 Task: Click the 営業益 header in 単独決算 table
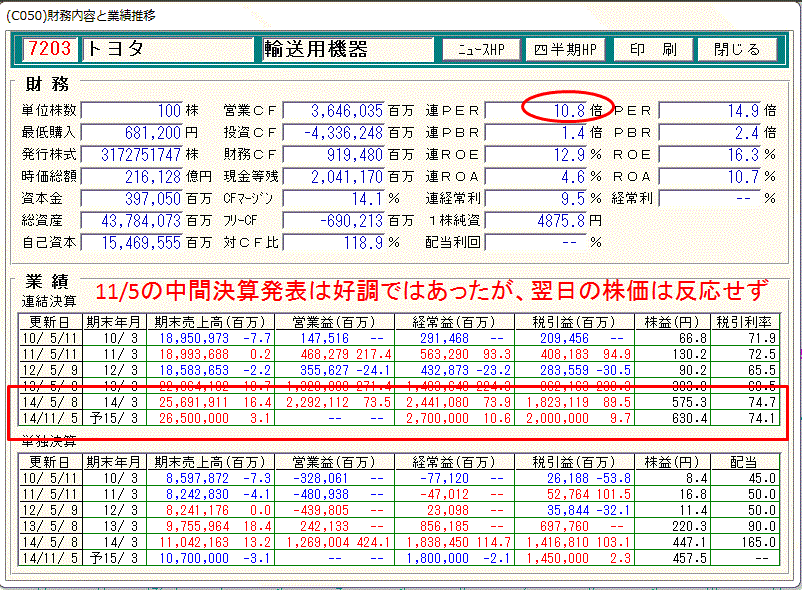click(x=335, y=462)
